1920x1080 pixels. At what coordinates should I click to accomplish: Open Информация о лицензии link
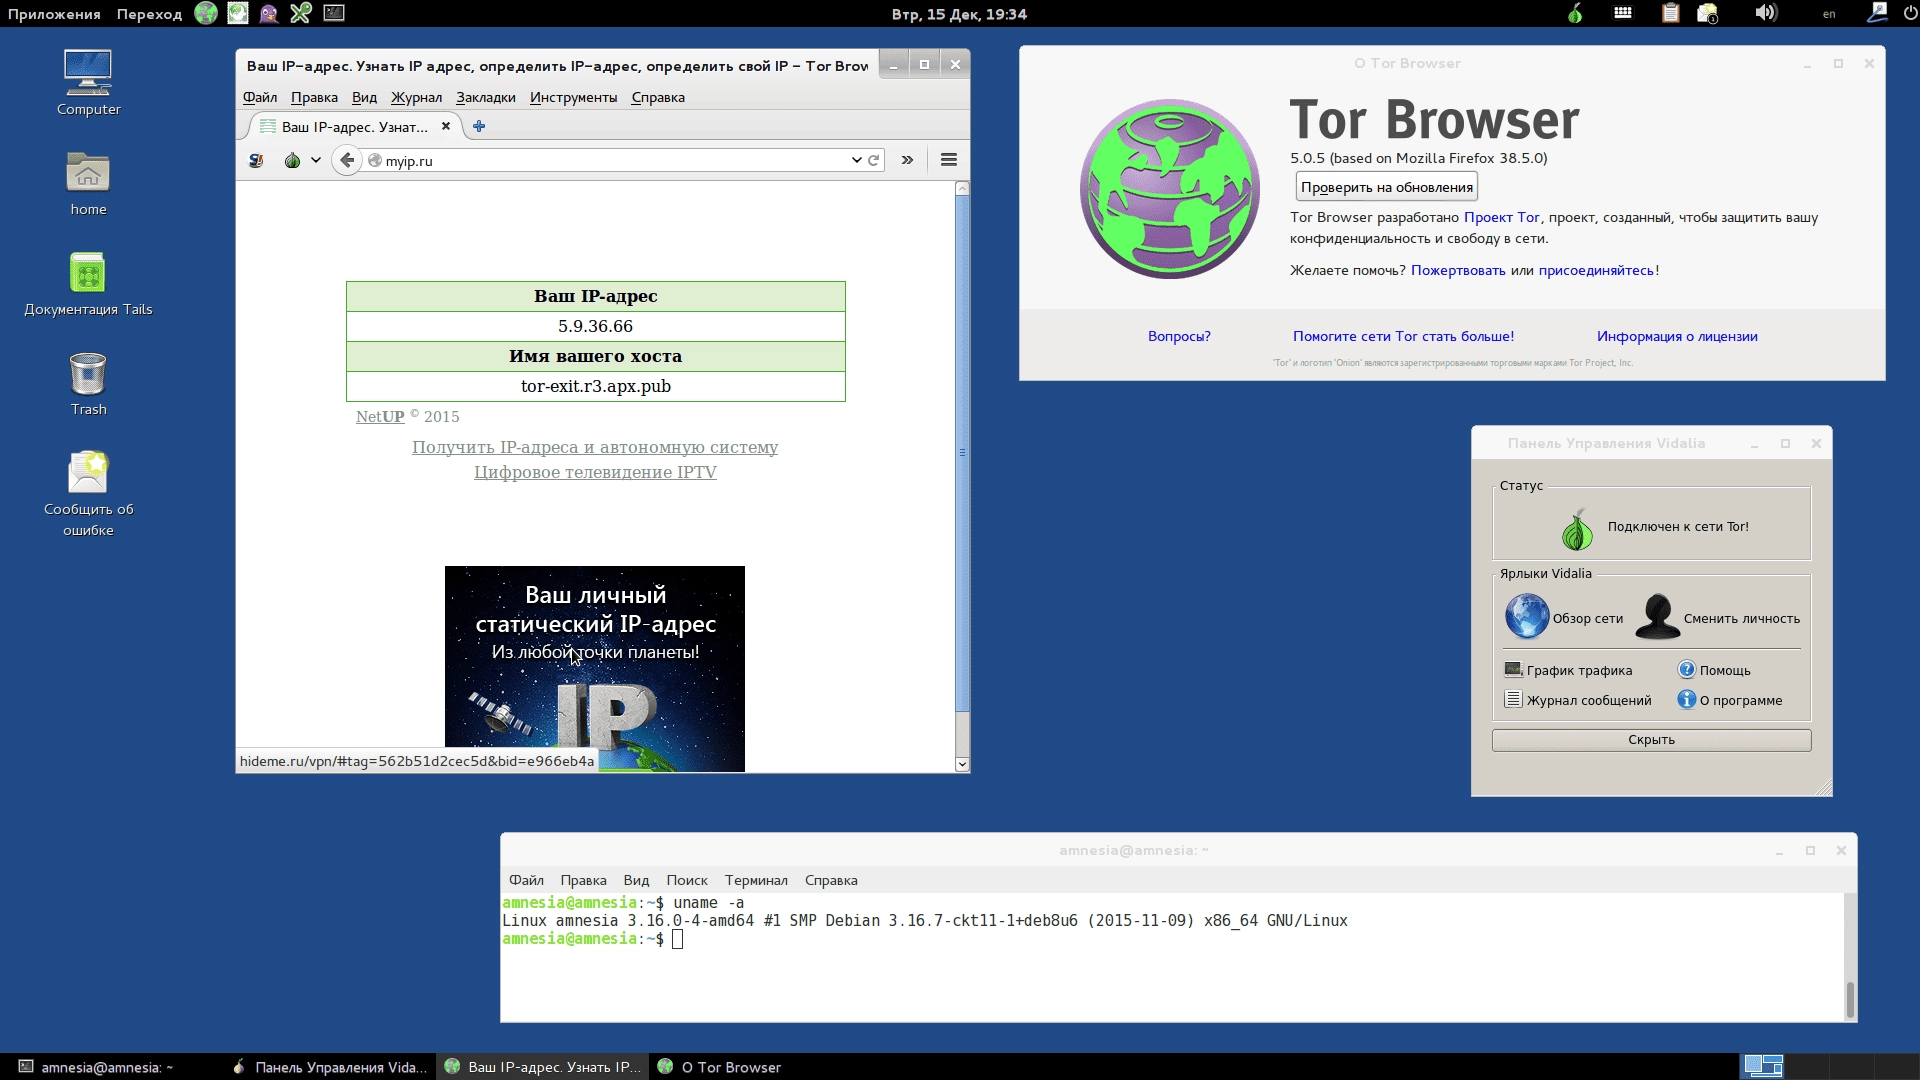click(x=1677, y=336)
